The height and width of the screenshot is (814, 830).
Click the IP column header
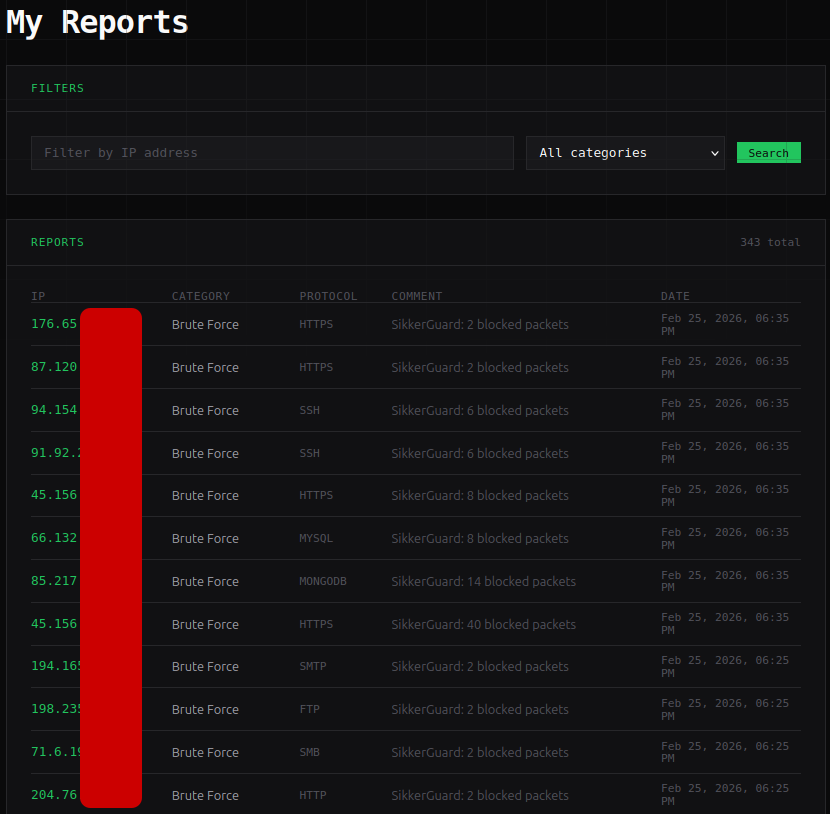click(37, 296)
